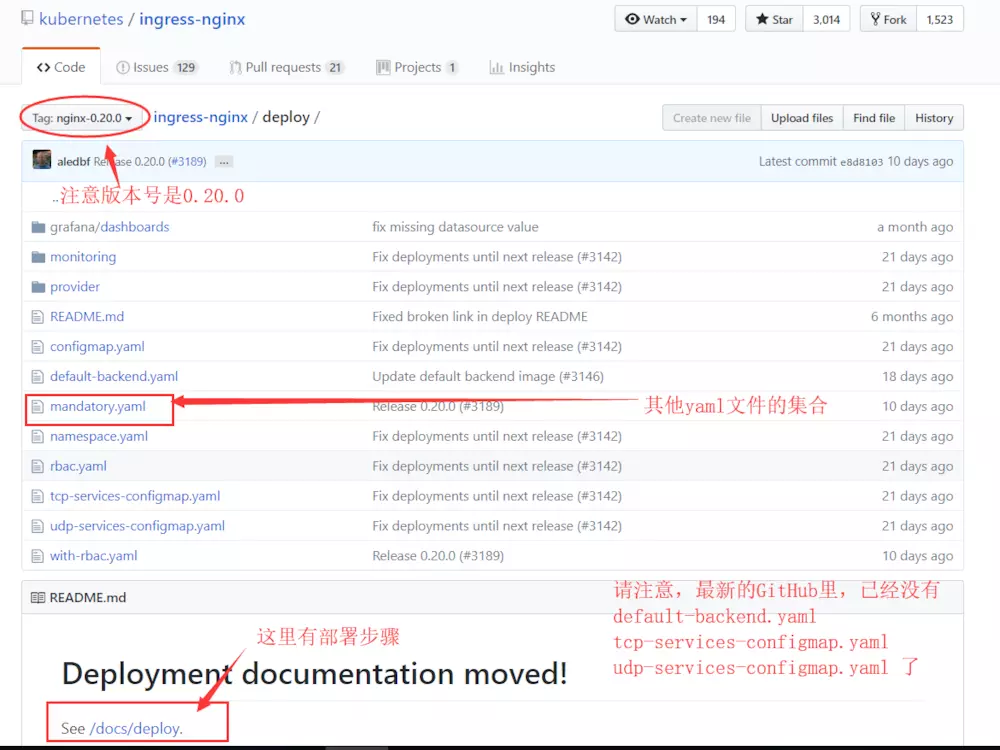Click file icon next to configmap.yaml
This screenshot has height=750, width=1000.
pyautogui.click(x=38, y=347)
